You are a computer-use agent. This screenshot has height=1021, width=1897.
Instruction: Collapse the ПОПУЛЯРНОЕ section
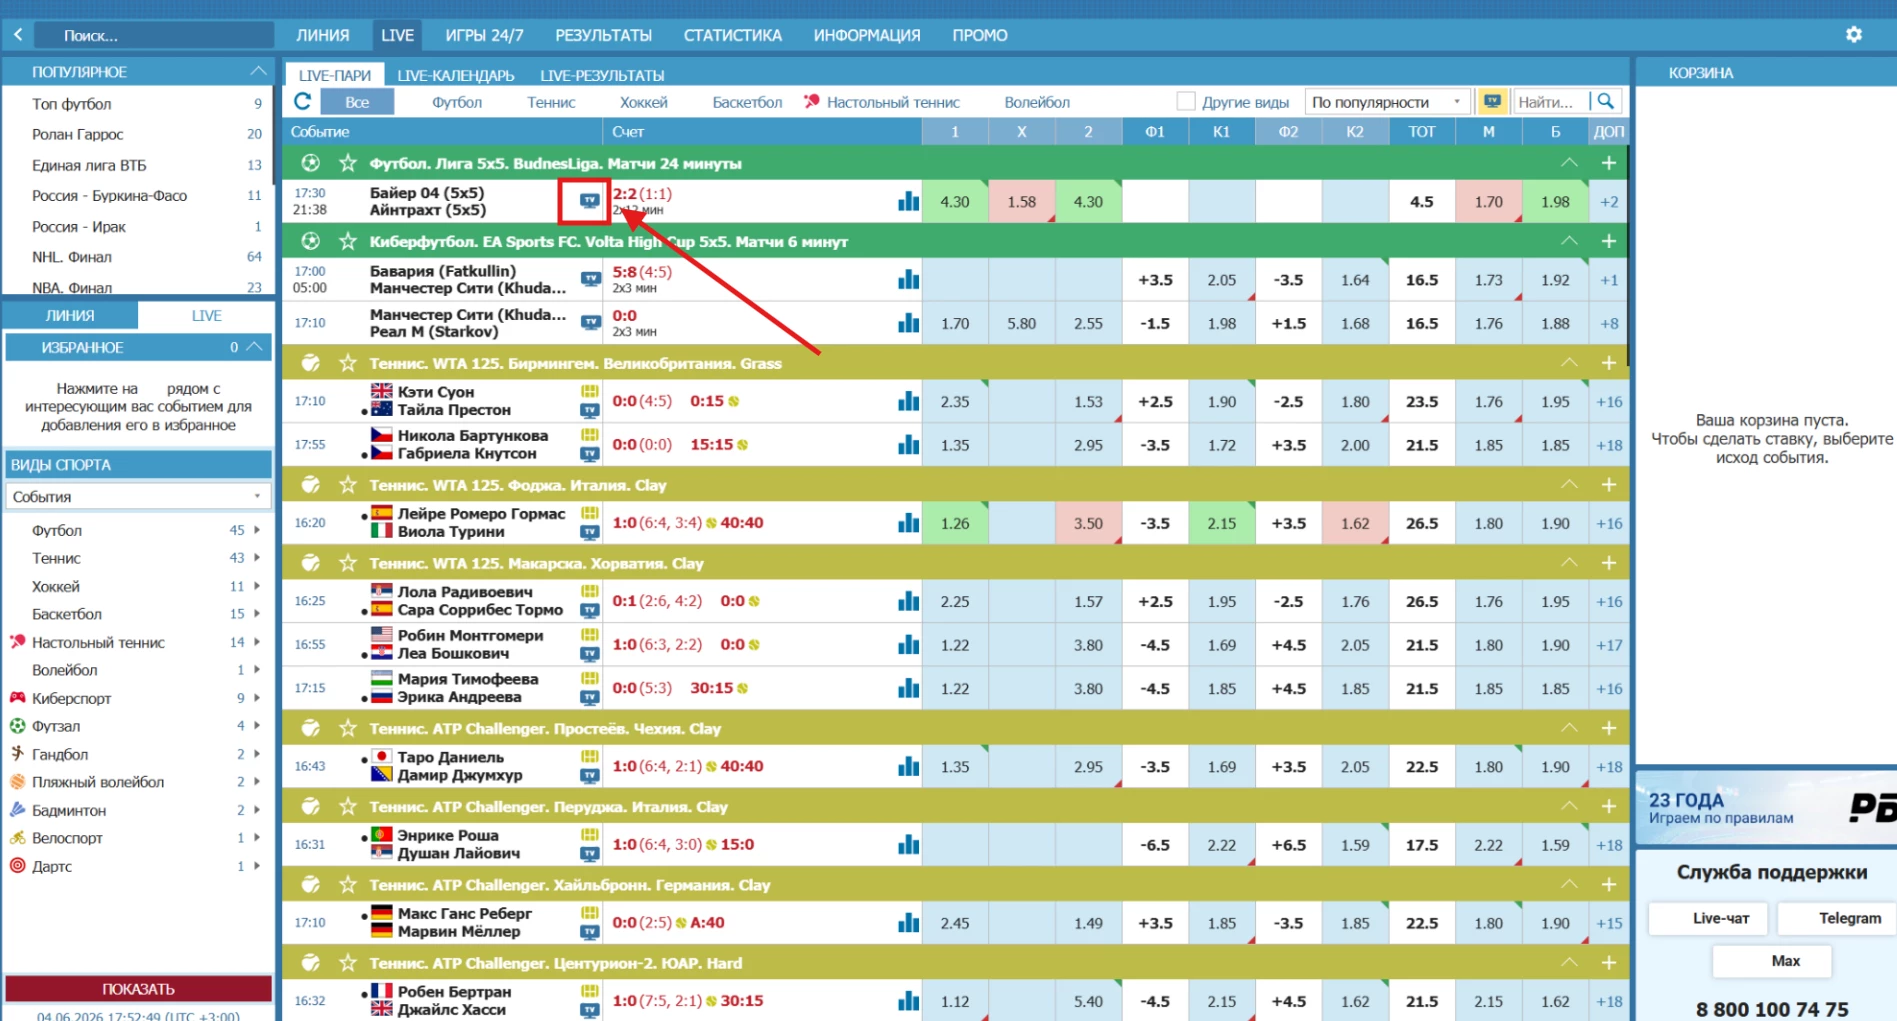tap(257, 71)
